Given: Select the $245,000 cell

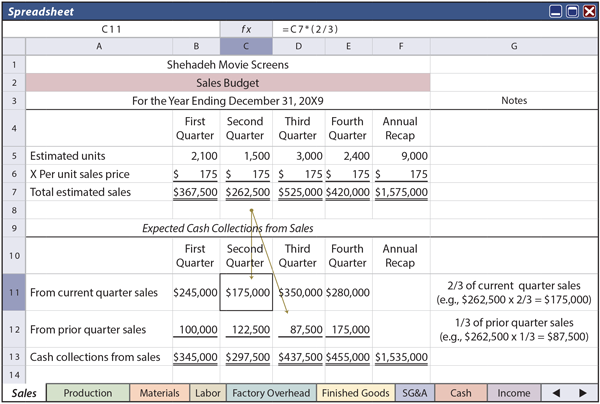Looking at the screenshot, I should tap(196, 292).
